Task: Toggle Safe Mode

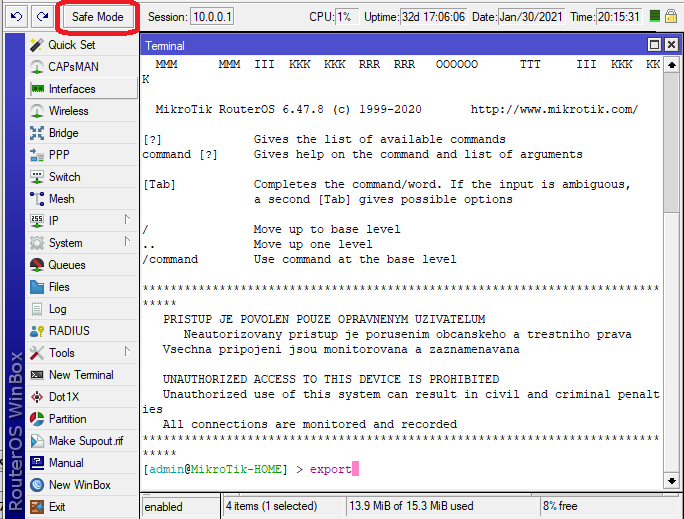Action: [97, 17]
